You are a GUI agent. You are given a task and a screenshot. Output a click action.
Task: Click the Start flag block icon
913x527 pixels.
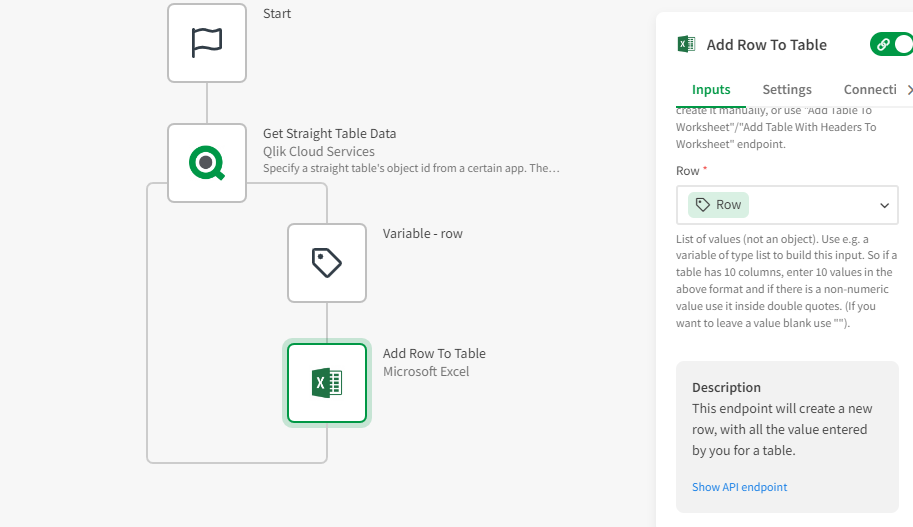207,43
